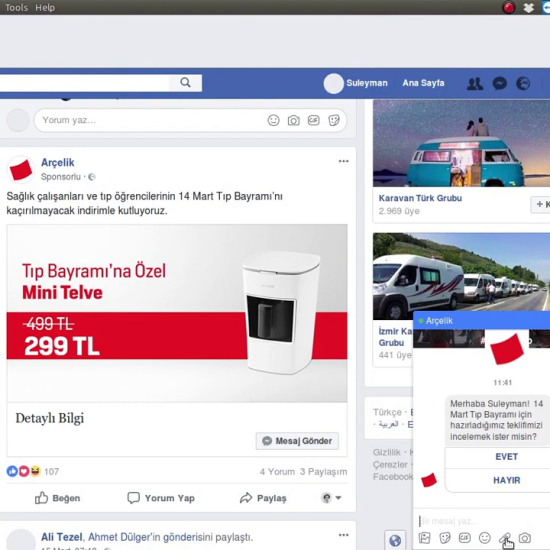Go to Ana Sayfa
This screenshot has width=550, height=550.
423,83
